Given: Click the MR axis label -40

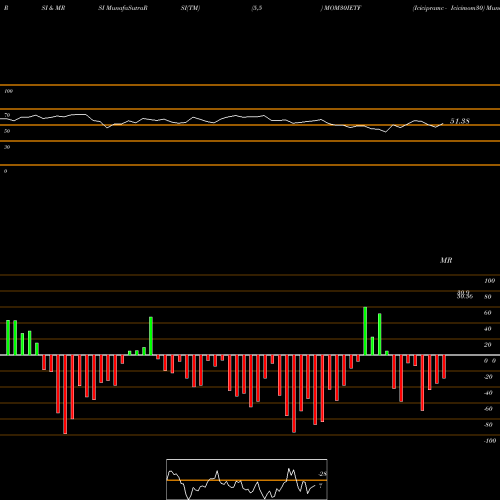Looking at the screenshot, I should [x=488, y=393].
